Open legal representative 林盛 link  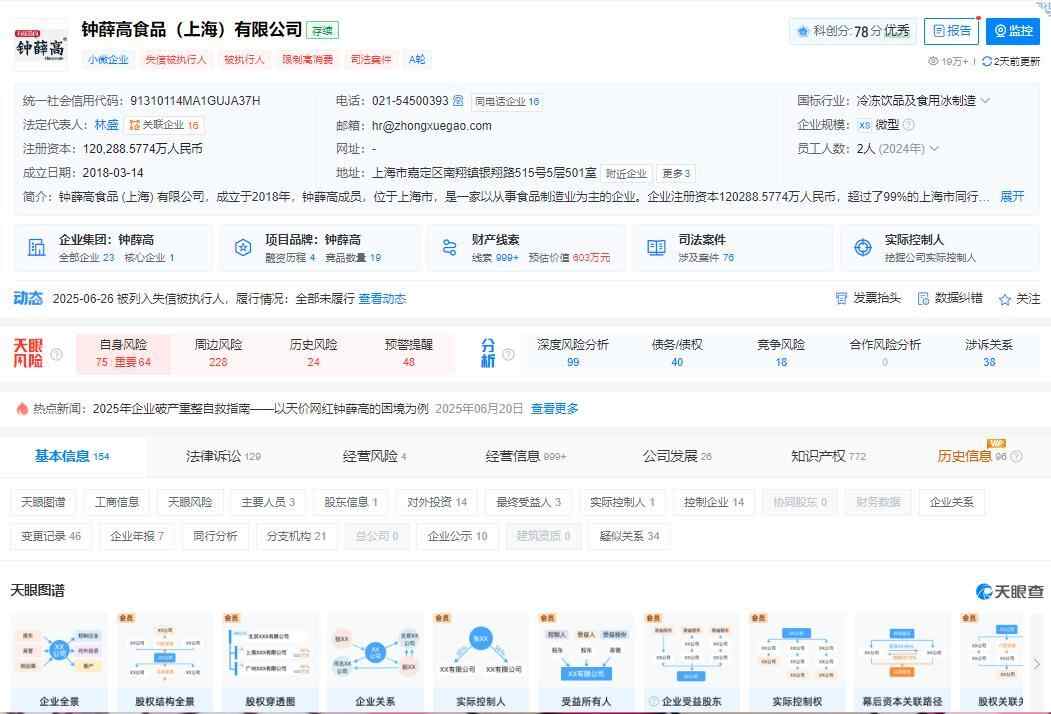(106, 125)
